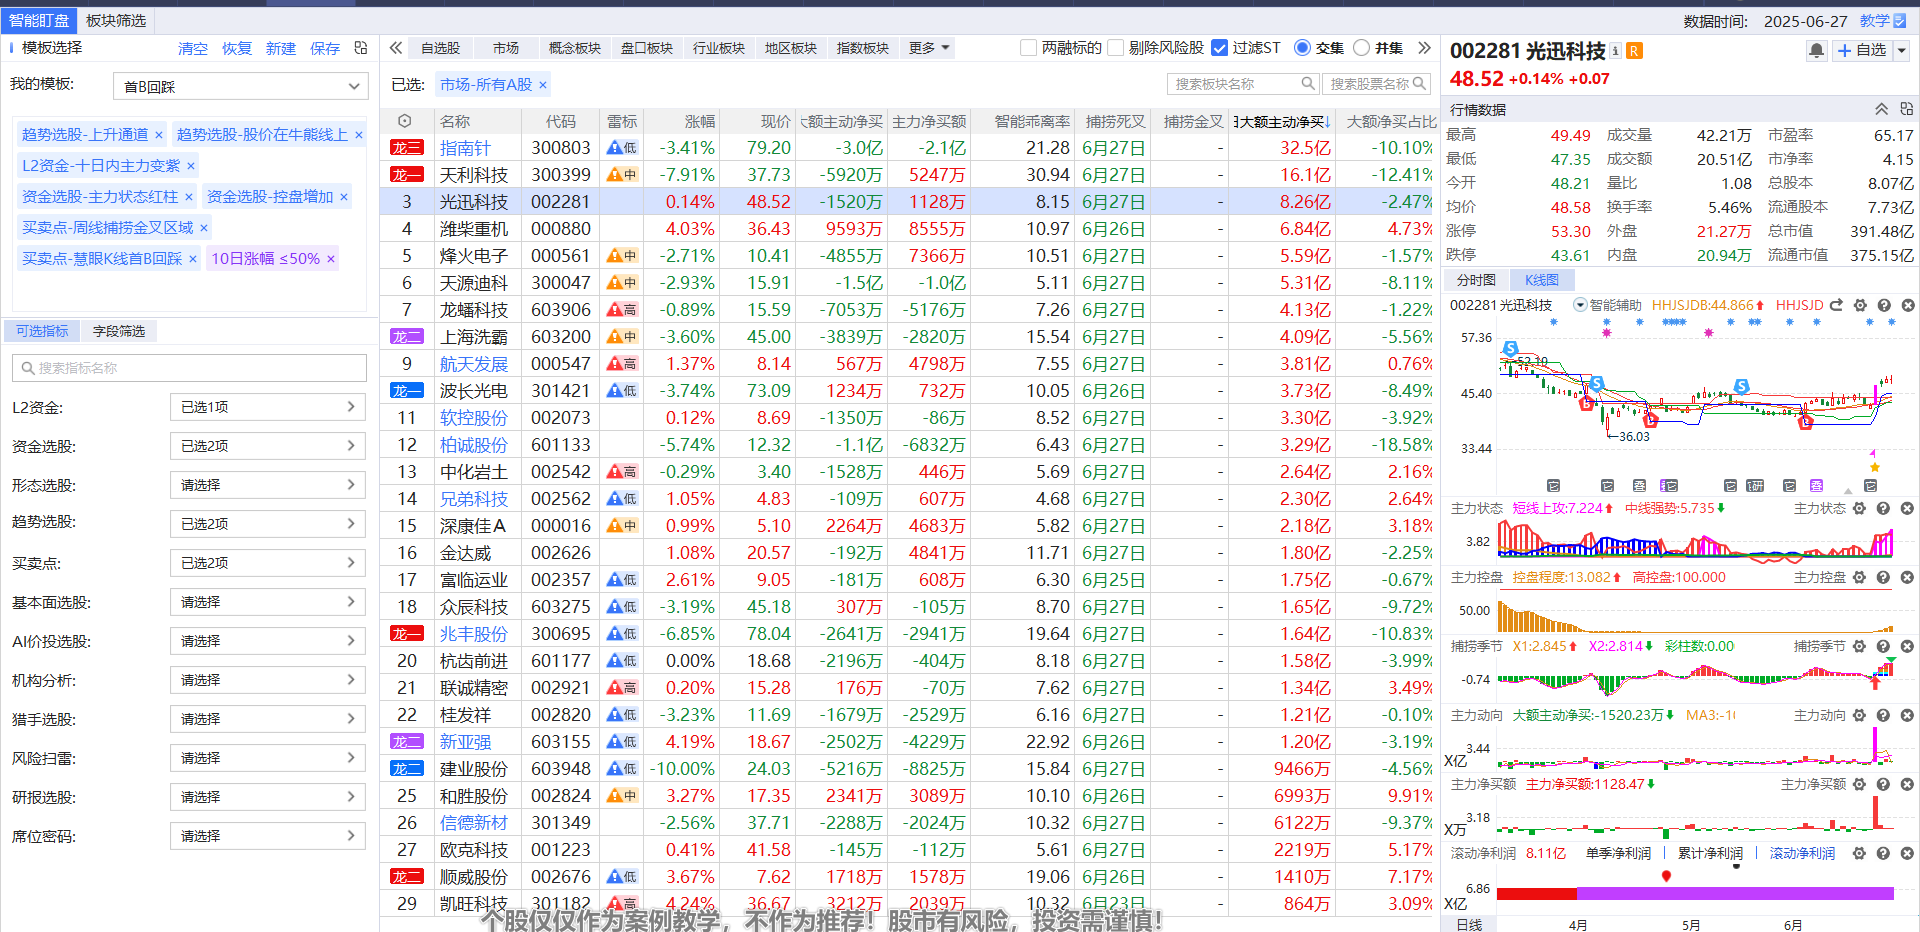Switch to the 板块筛选 tab
Screen dimensions: 1920x932
(116, 20)
